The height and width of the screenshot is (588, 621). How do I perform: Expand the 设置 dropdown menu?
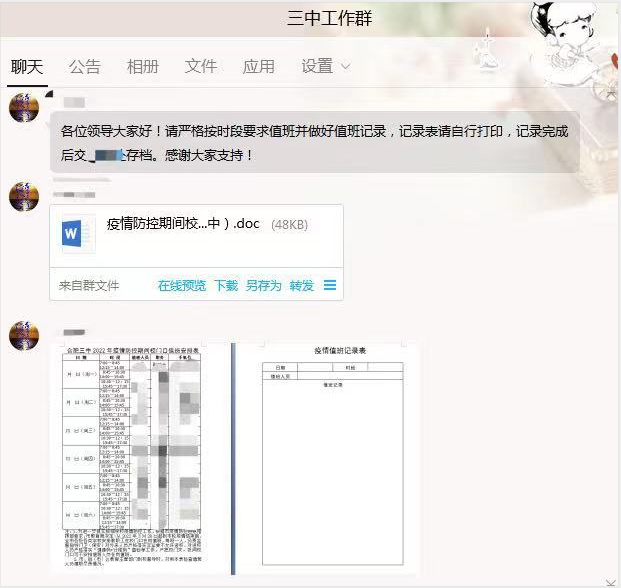pos(325,67)
